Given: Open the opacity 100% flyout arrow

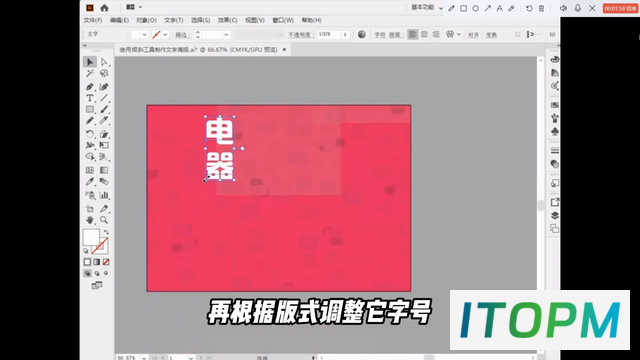Looking at the screenshot, I should (345, 35).
